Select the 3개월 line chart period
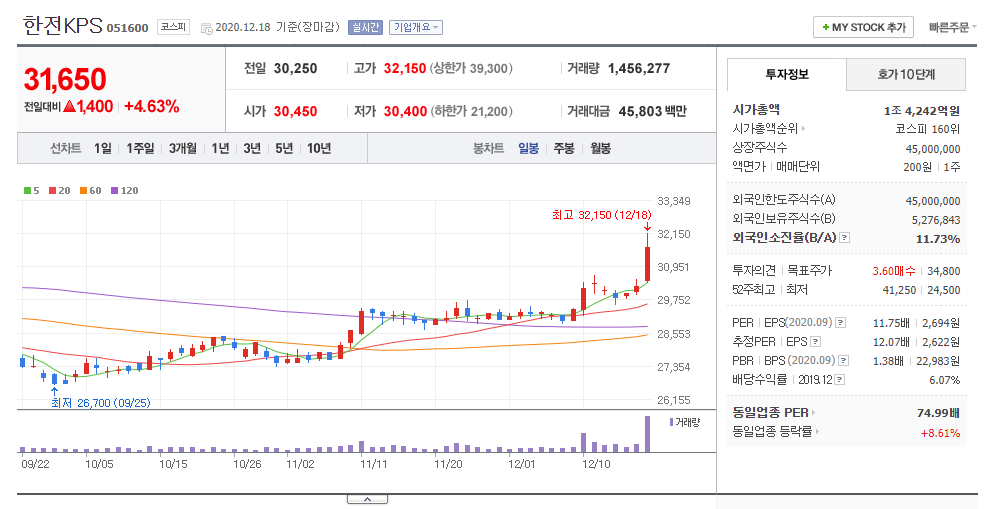The width and height of the screenshot is (997, 509). tap(182, 149)
